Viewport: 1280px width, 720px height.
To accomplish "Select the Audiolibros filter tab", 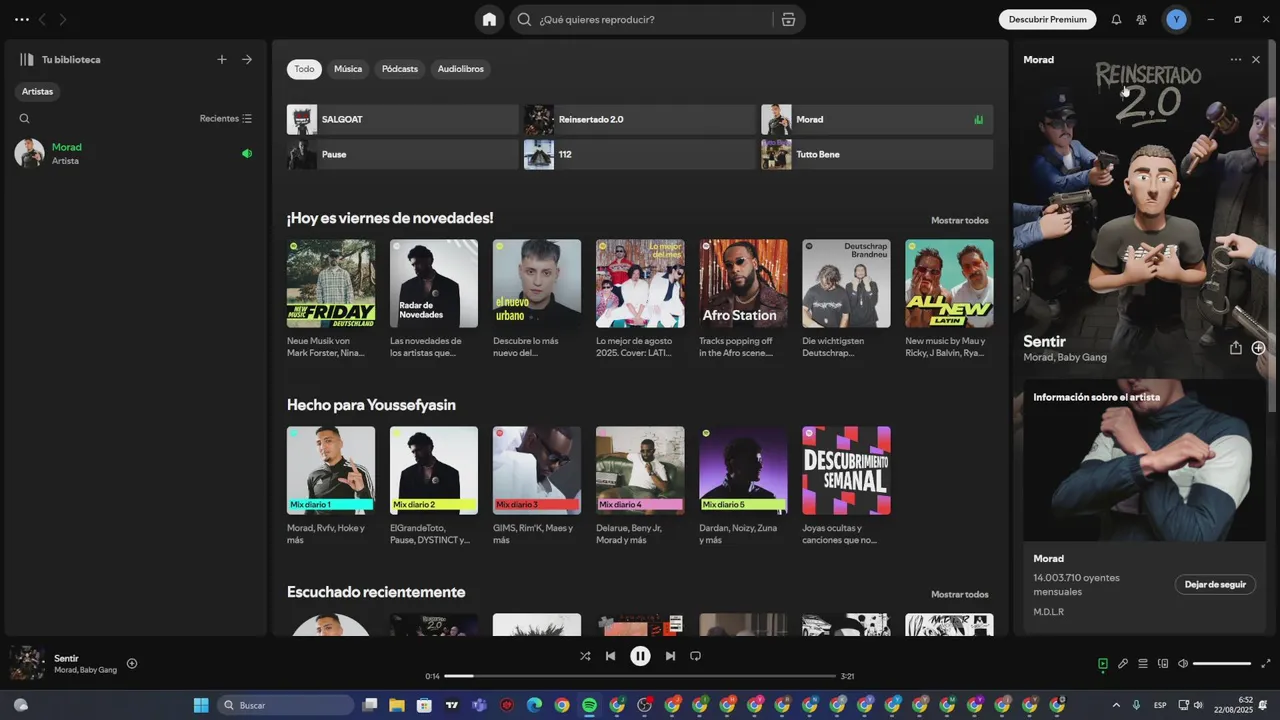I will pyautogui.click(x=461, y=69).
